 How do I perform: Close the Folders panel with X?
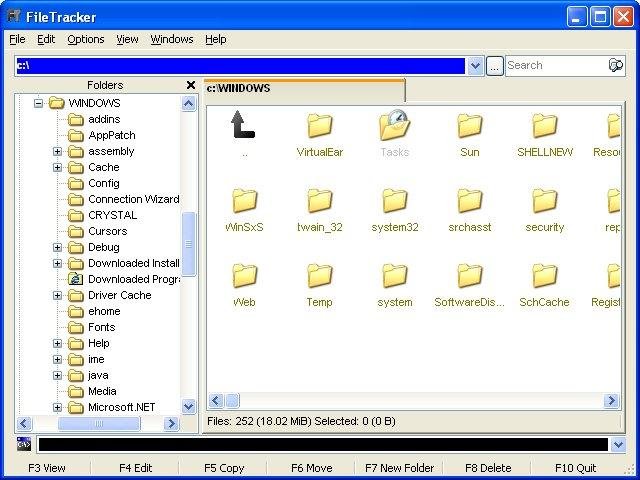[191, 85]
